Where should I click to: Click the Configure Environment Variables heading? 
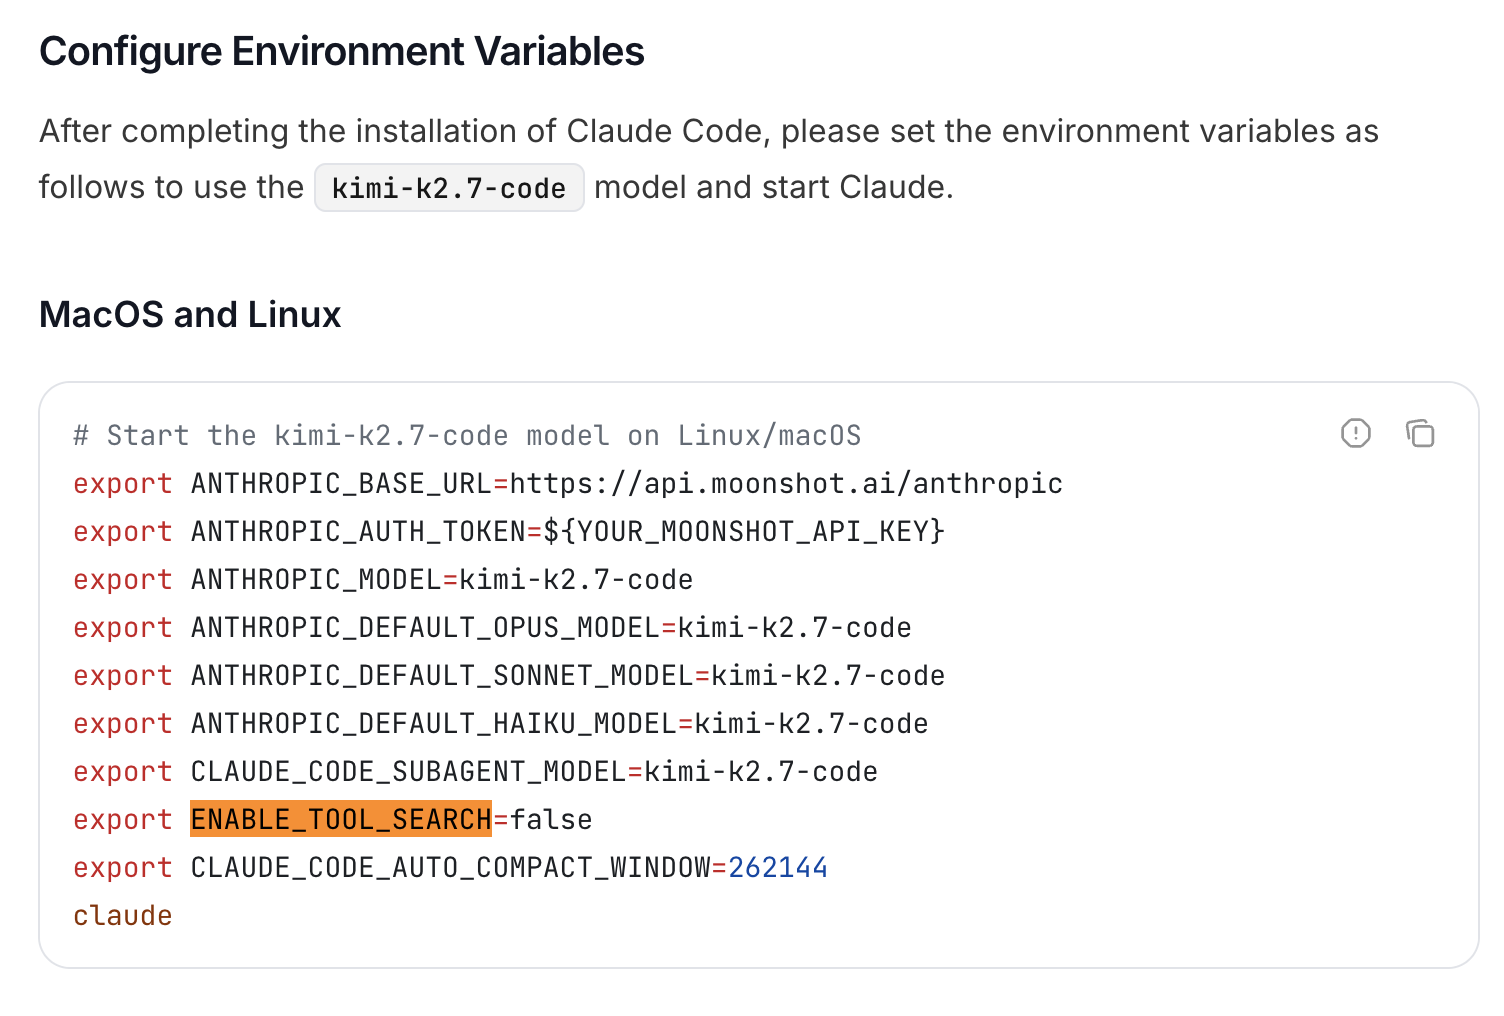[342, 52]
